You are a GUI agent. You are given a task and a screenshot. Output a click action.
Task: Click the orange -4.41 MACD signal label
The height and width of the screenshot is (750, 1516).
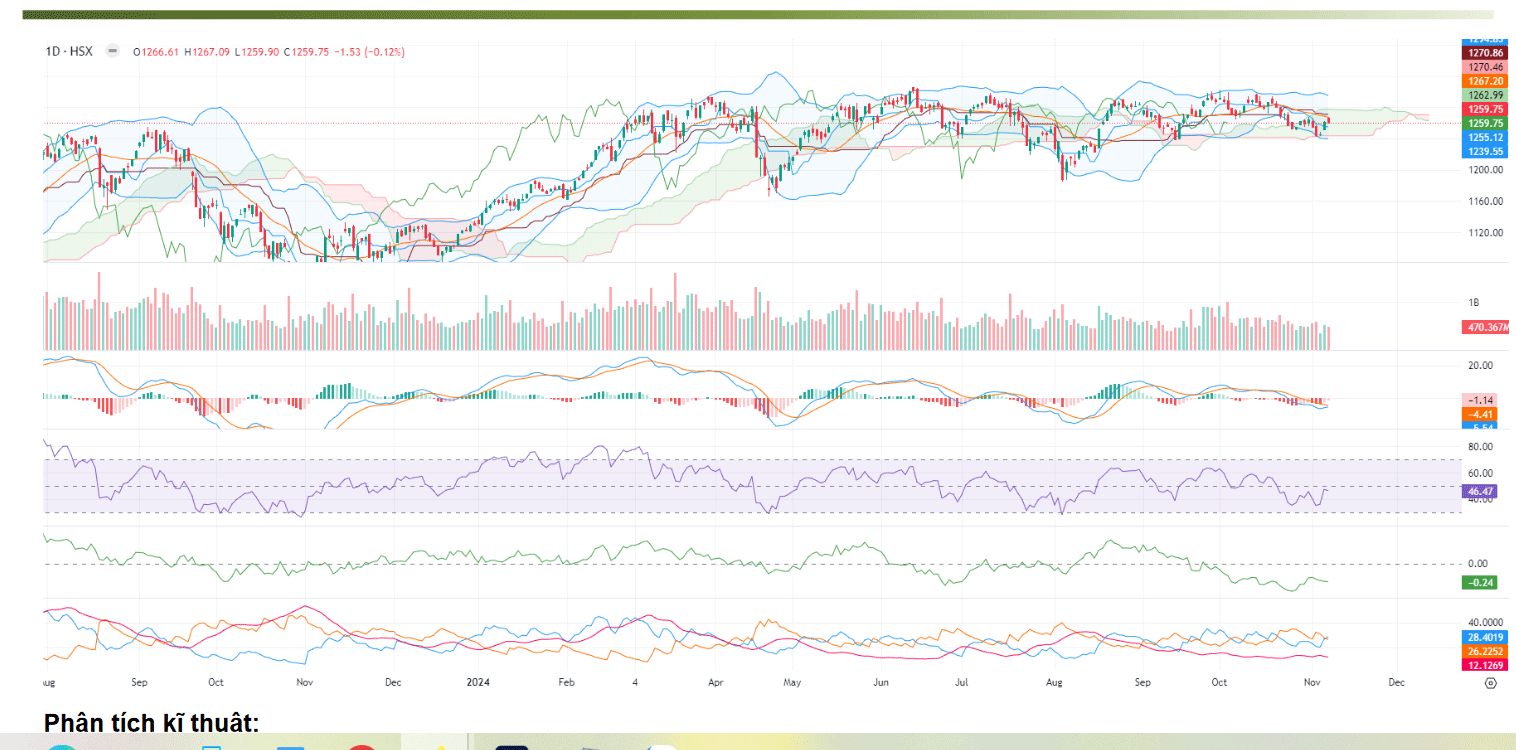point(1479,413)
